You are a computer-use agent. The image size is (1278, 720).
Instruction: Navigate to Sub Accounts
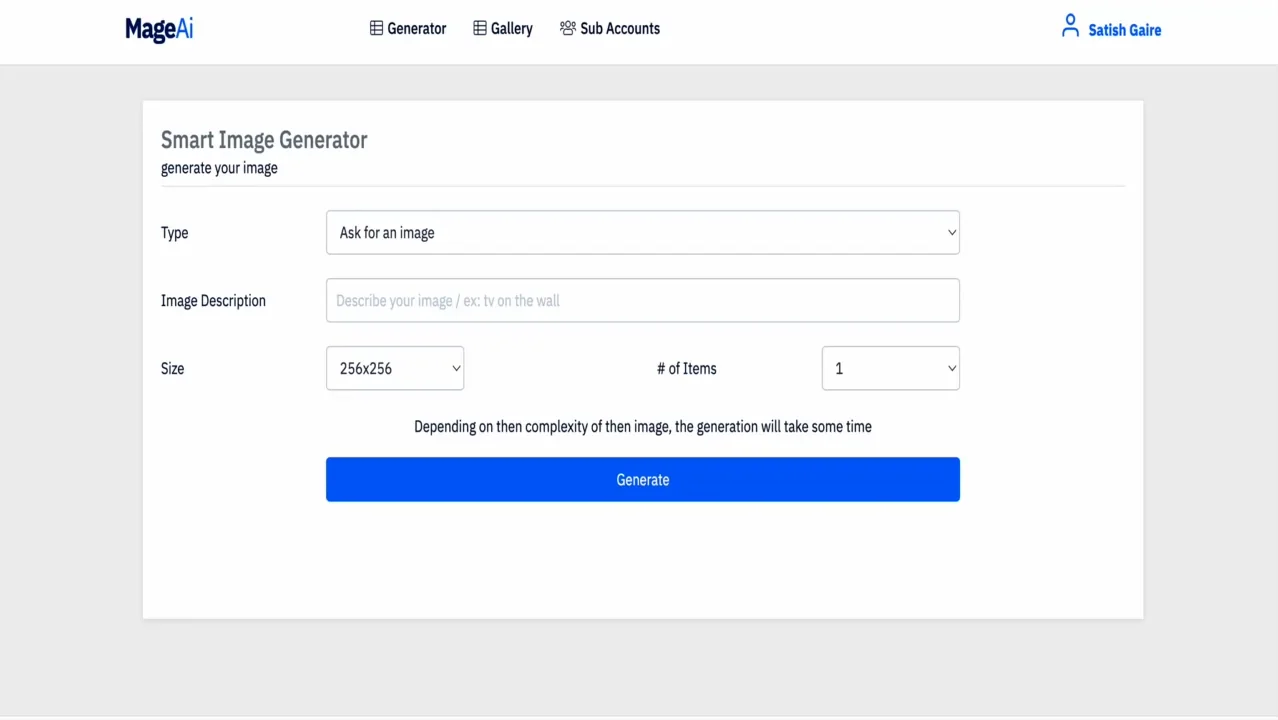(x=619, y=29)
